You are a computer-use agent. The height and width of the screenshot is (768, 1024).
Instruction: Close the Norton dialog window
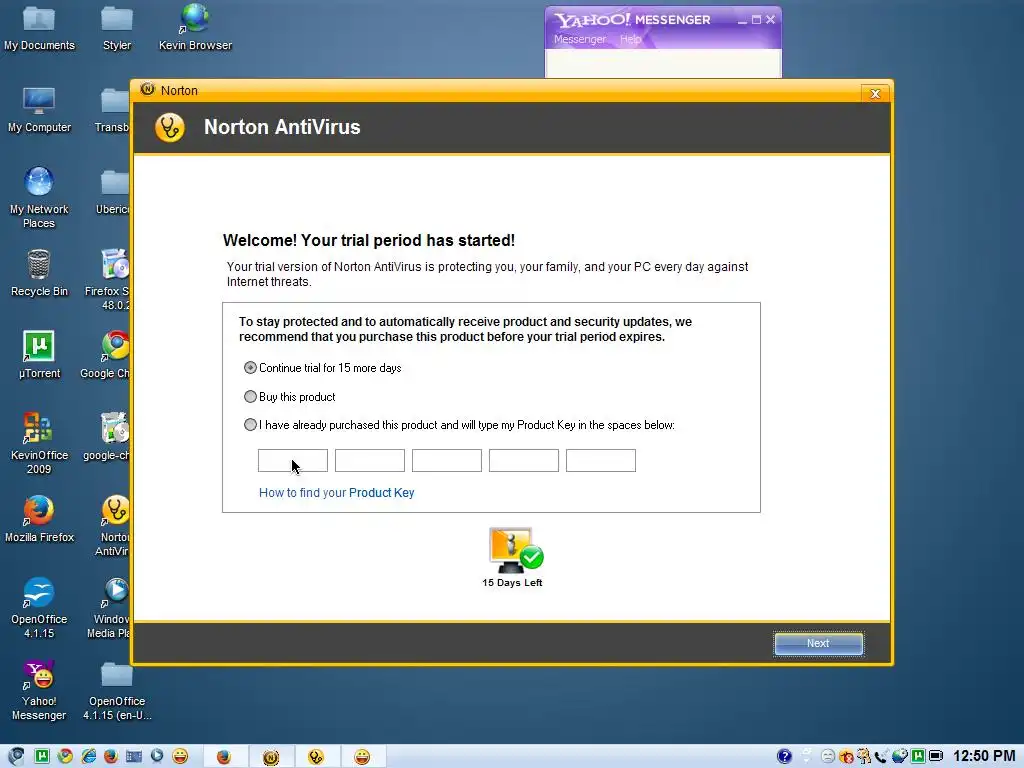pos(875,93)
